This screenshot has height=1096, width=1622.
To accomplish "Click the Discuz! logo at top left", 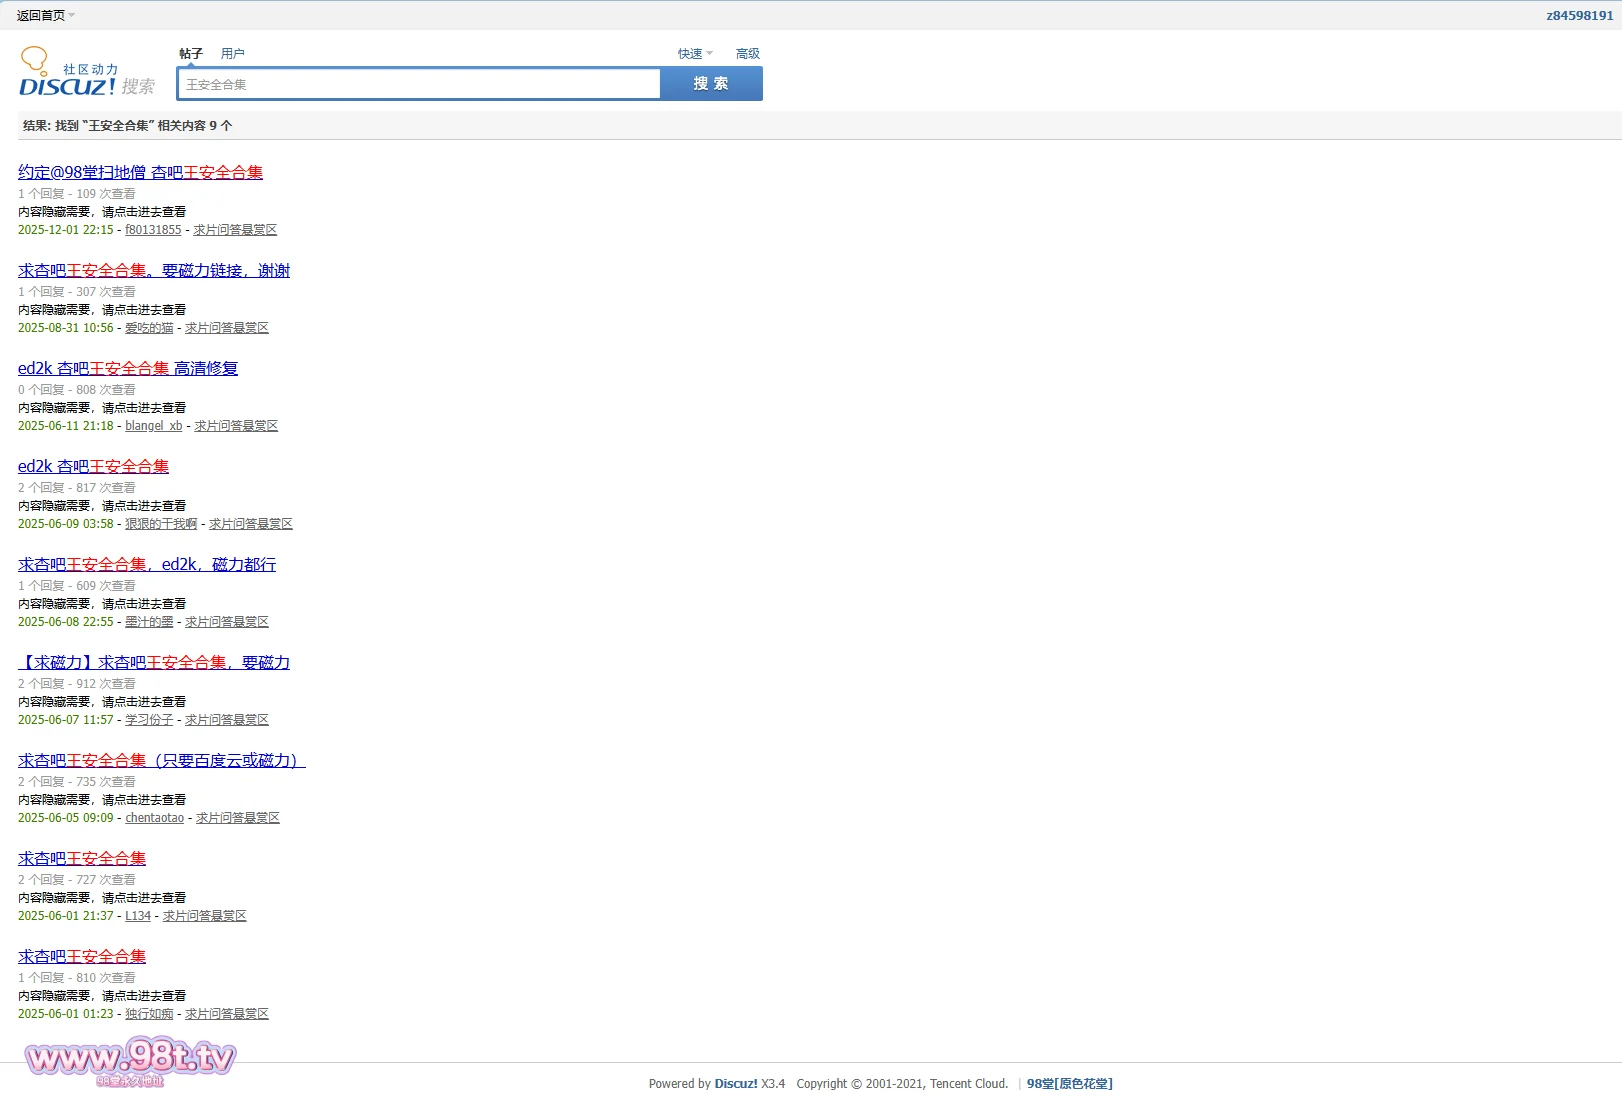I will point(67,73).
